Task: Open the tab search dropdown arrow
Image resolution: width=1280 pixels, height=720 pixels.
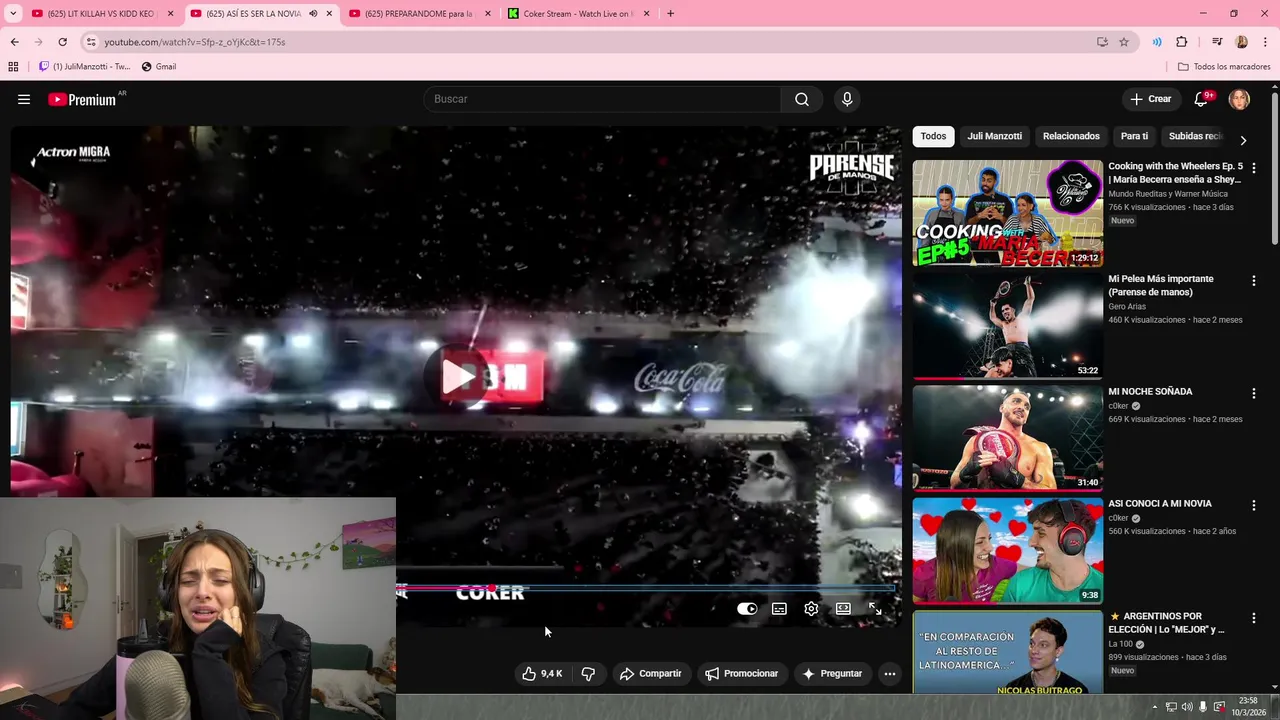Action: click(x=12, y=14)
